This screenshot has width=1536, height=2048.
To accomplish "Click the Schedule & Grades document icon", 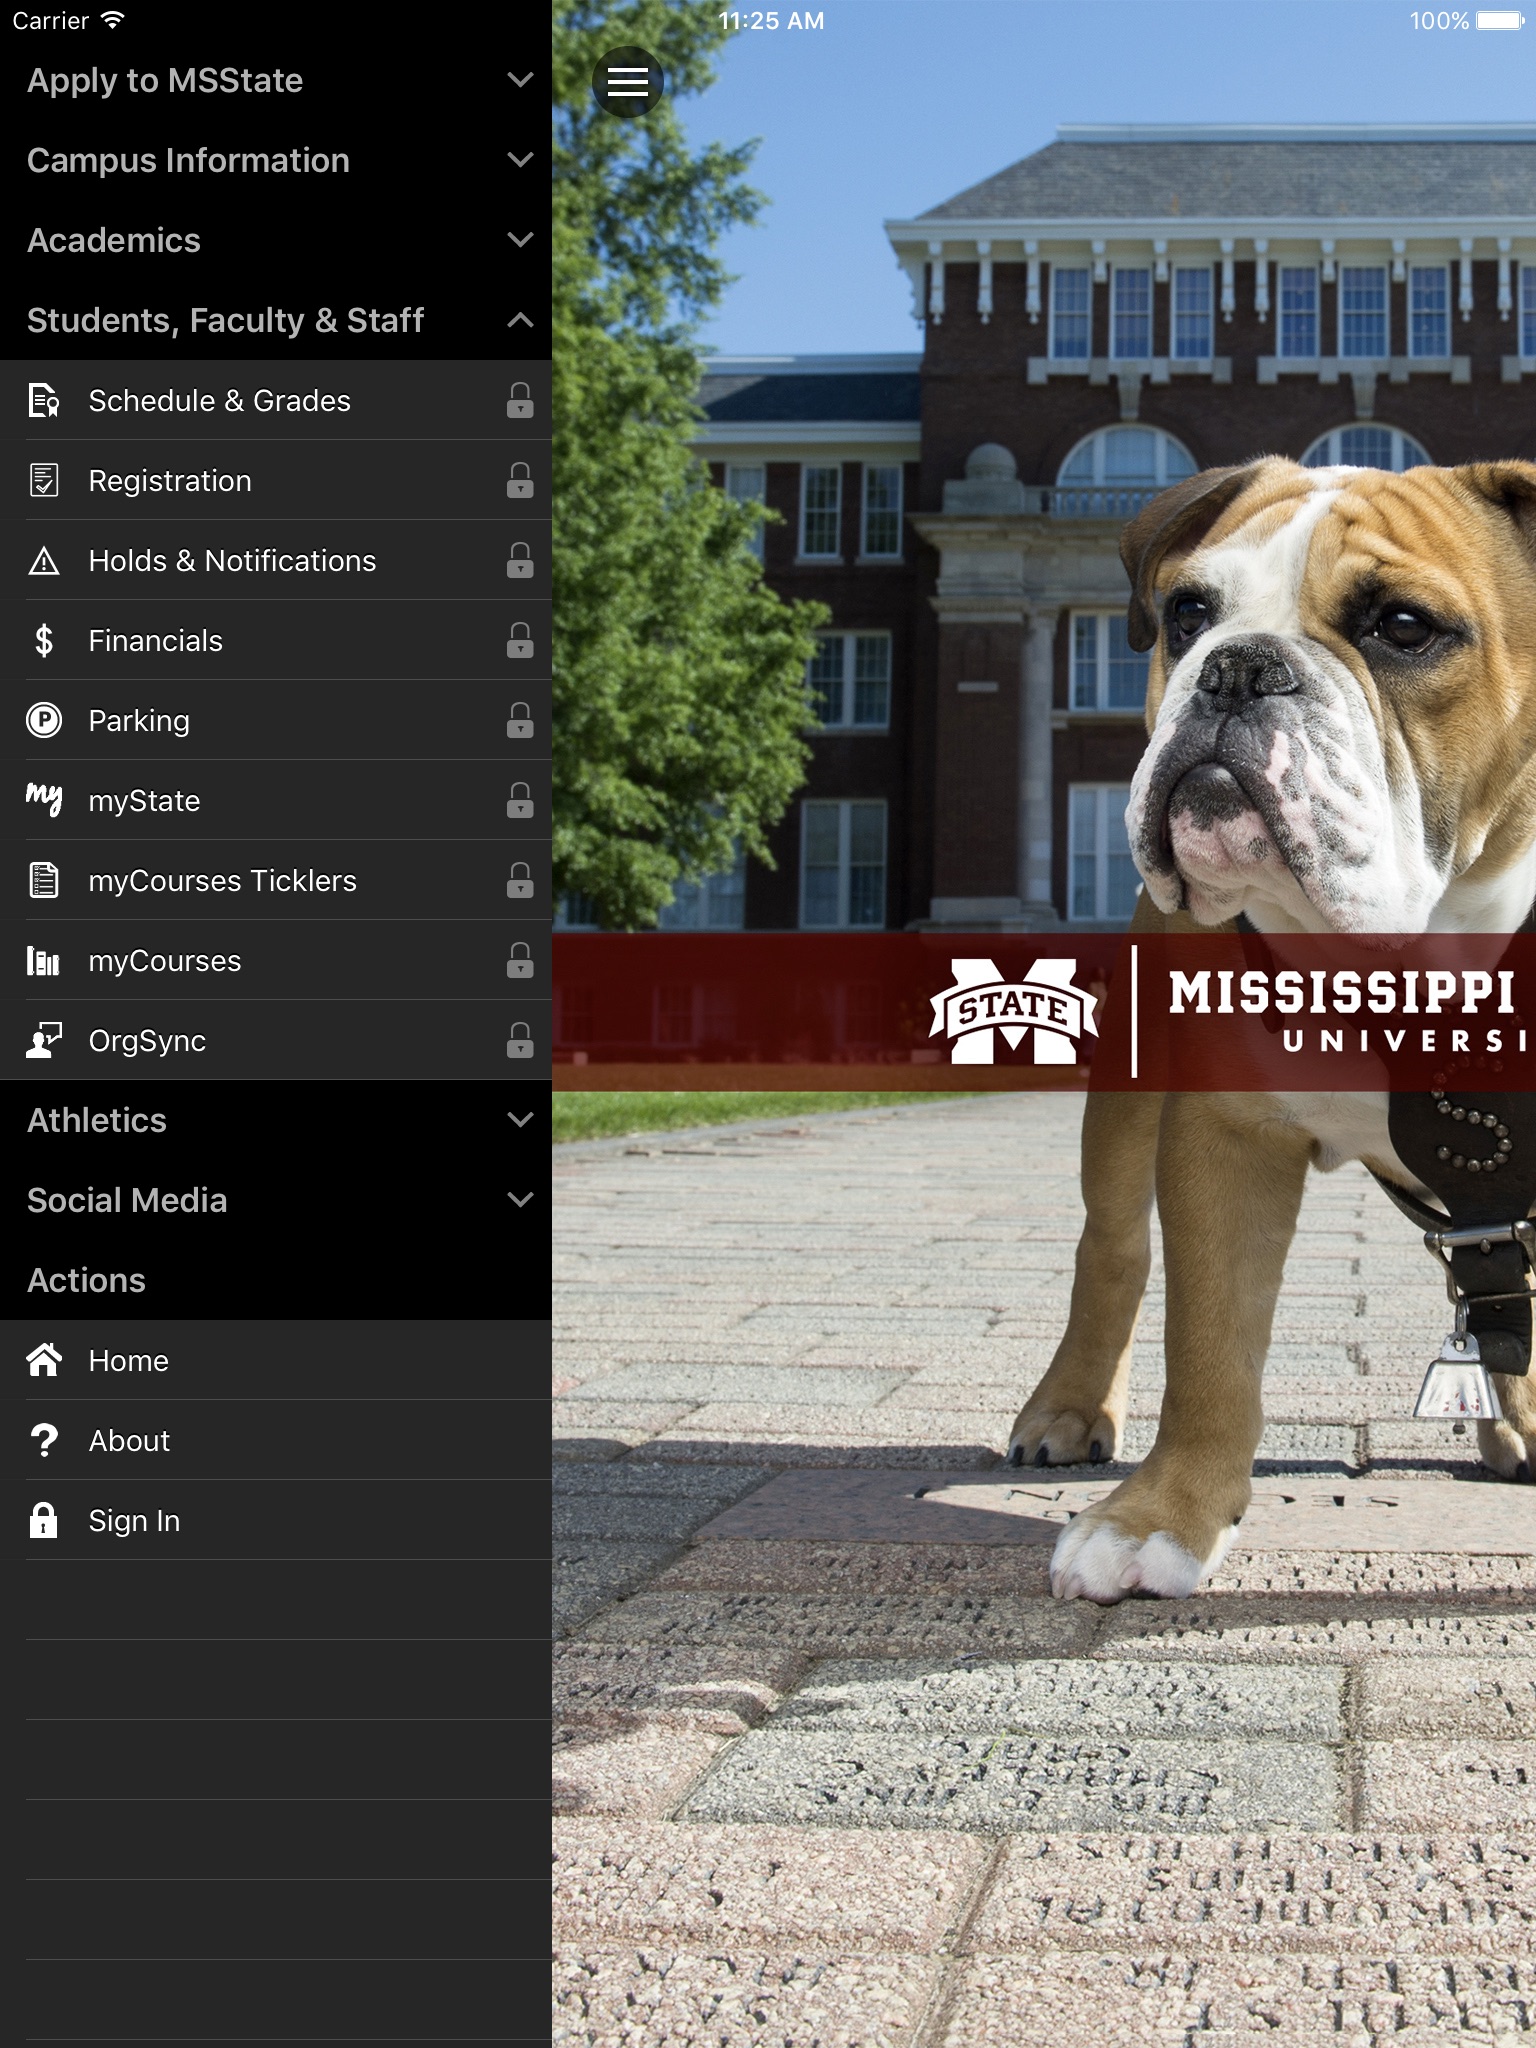I will coord(44,400).
